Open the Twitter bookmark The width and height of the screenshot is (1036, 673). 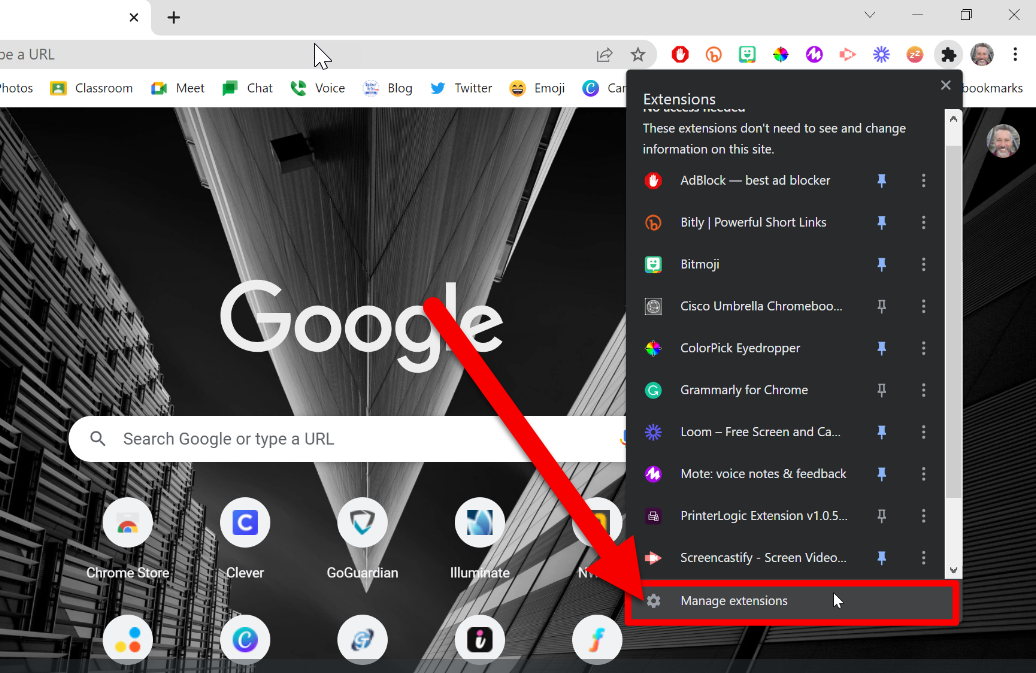coord(461,88)
